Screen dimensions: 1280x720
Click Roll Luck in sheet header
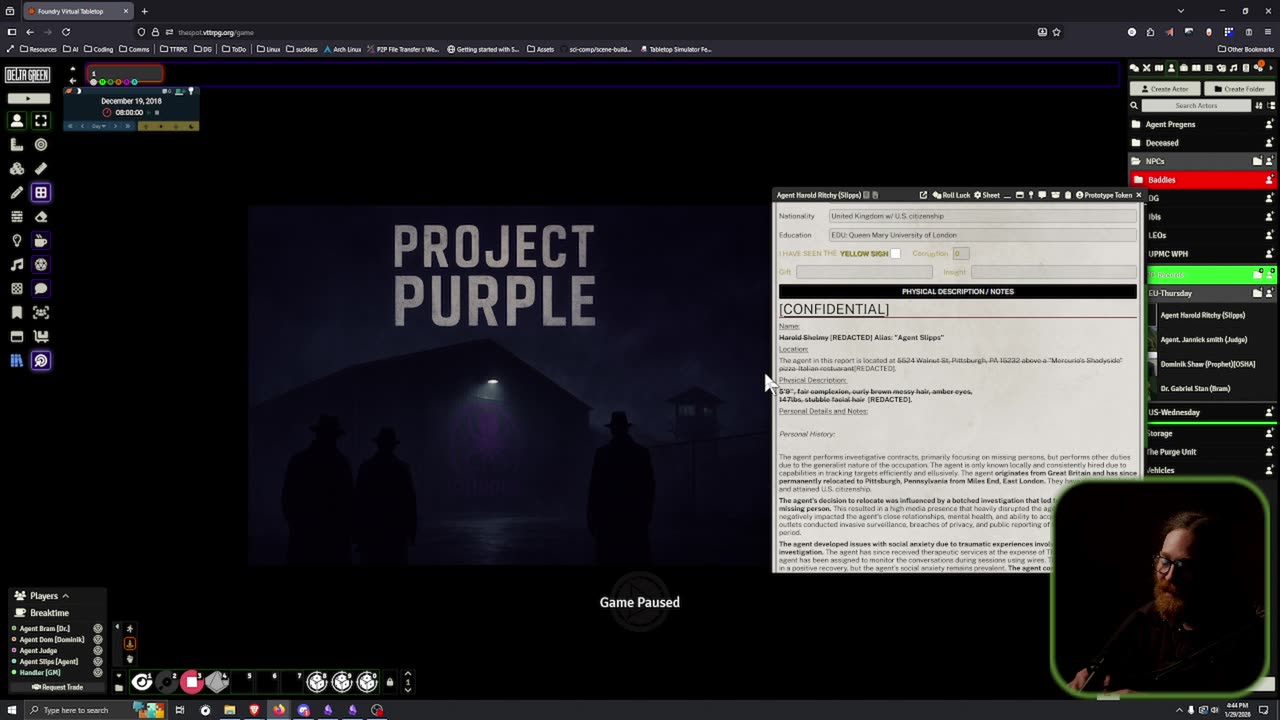click(951, 195)
